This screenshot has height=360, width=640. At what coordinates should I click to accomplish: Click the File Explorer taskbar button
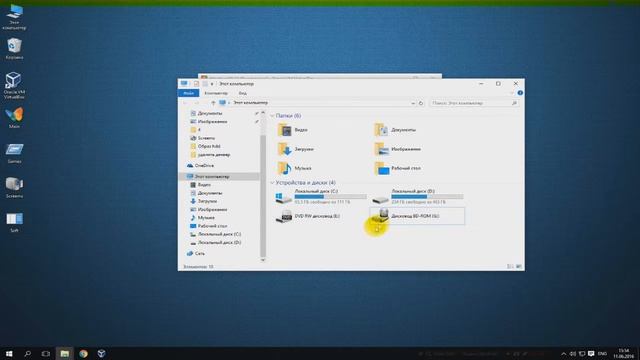pos(64,353)
